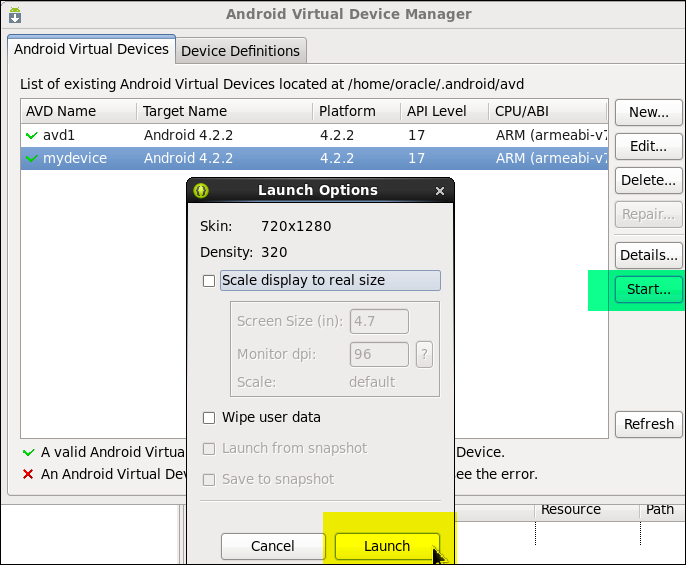Click the Edit... button
Image resolution: width=686 pixels, height=565 pixels.
(x=649, y=146)
